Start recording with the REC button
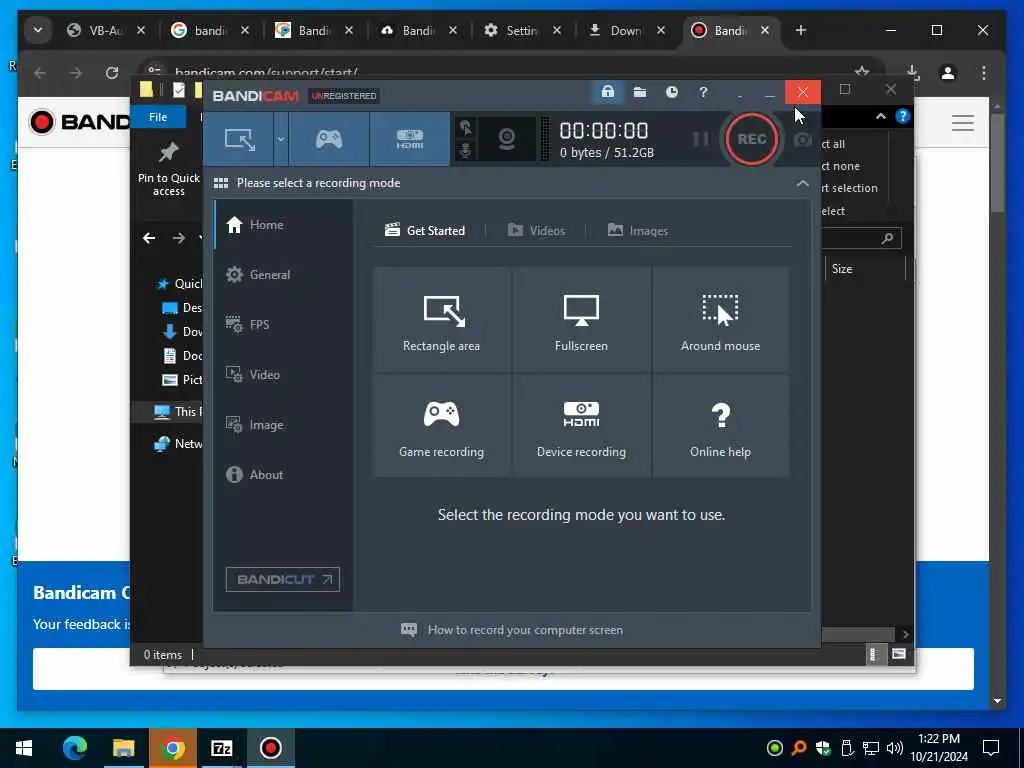The width and height of the screenshot is (1024, 768). (x=751, y=139)
